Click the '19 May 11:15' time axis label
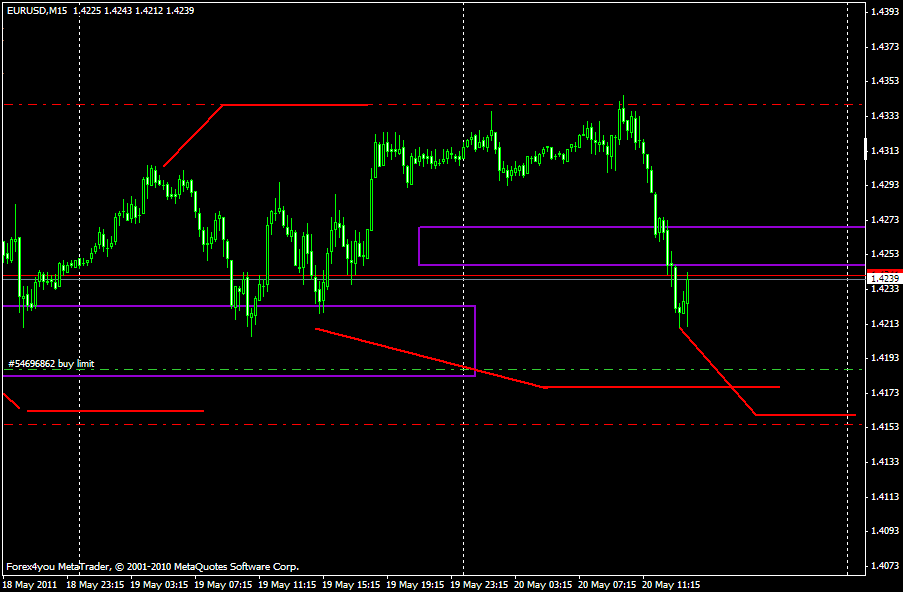This screenshot has height=592, width=903. click(287, 585)
